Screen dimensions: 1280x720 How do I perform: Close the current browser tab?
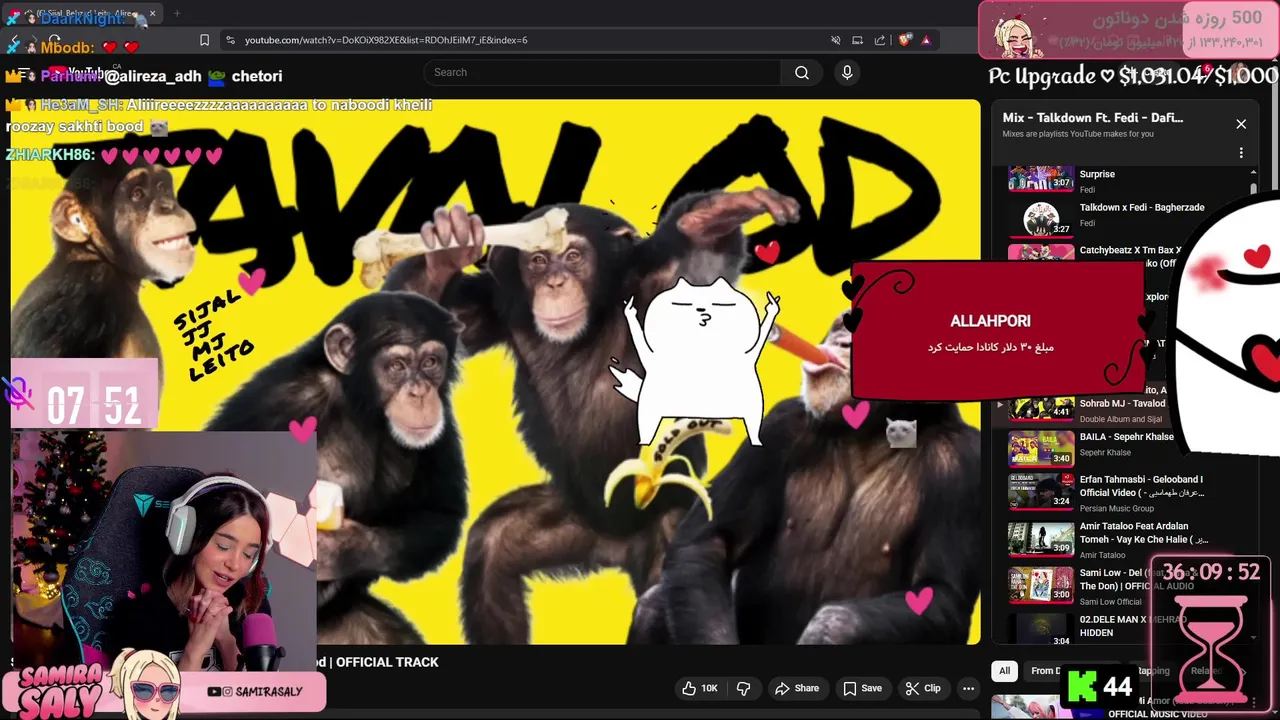152,14
